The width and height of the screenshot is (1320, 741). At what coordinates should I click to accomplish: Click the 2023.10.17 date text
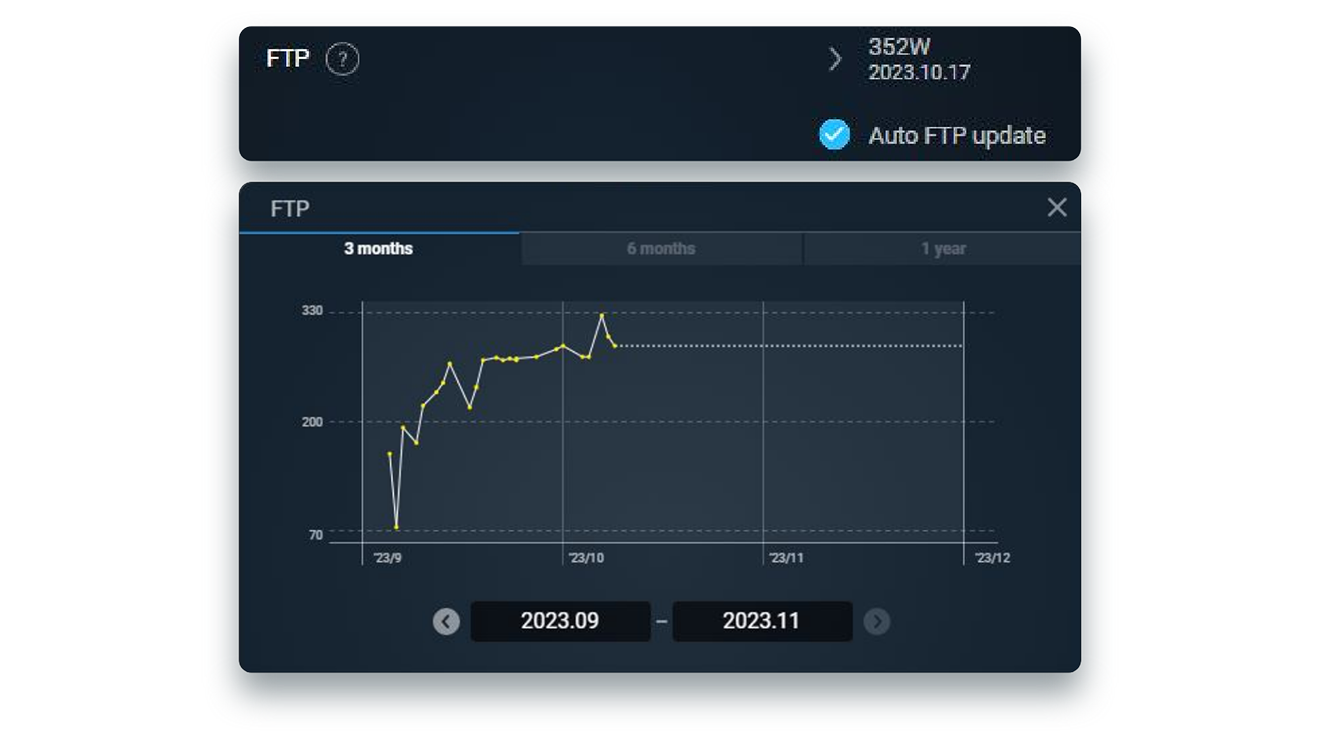point(919,73)
